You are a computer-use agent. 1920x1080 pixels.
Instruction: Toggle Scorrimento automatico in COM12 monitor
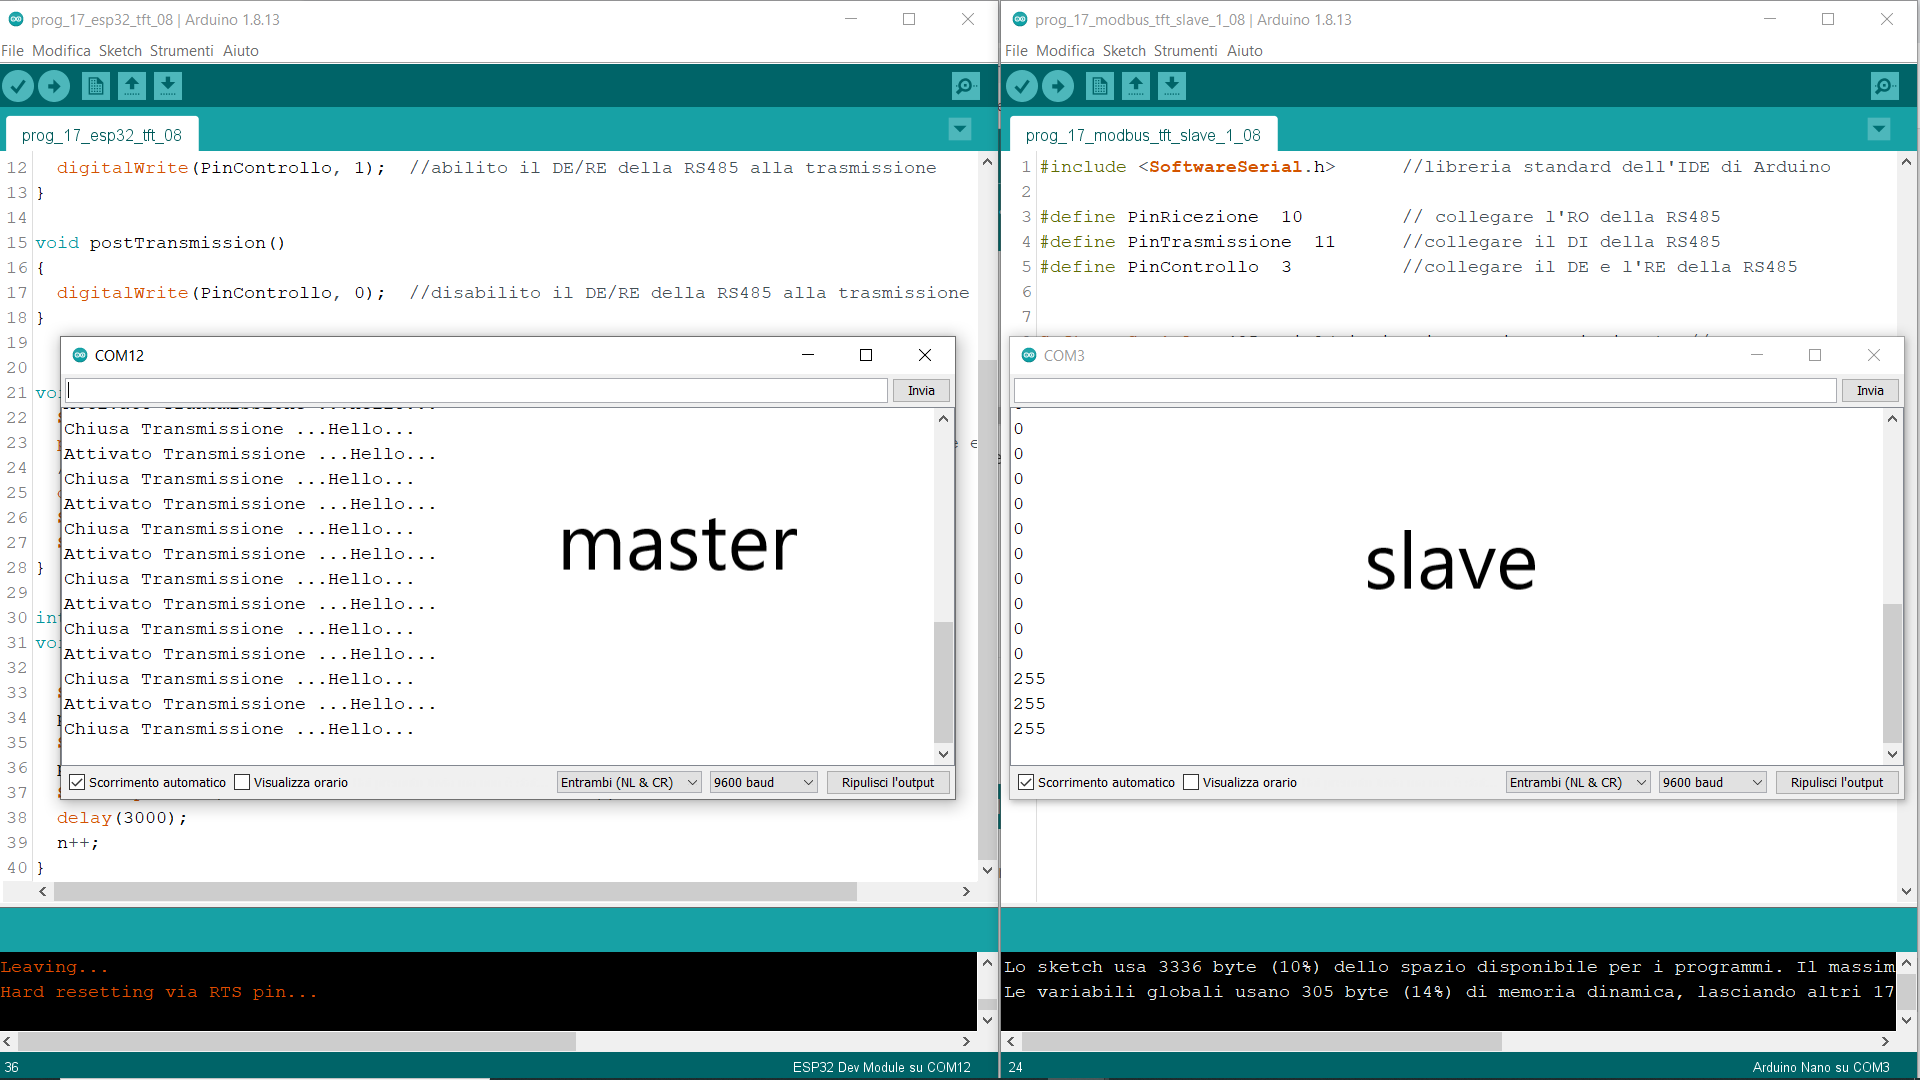click(x=78, y=782)
